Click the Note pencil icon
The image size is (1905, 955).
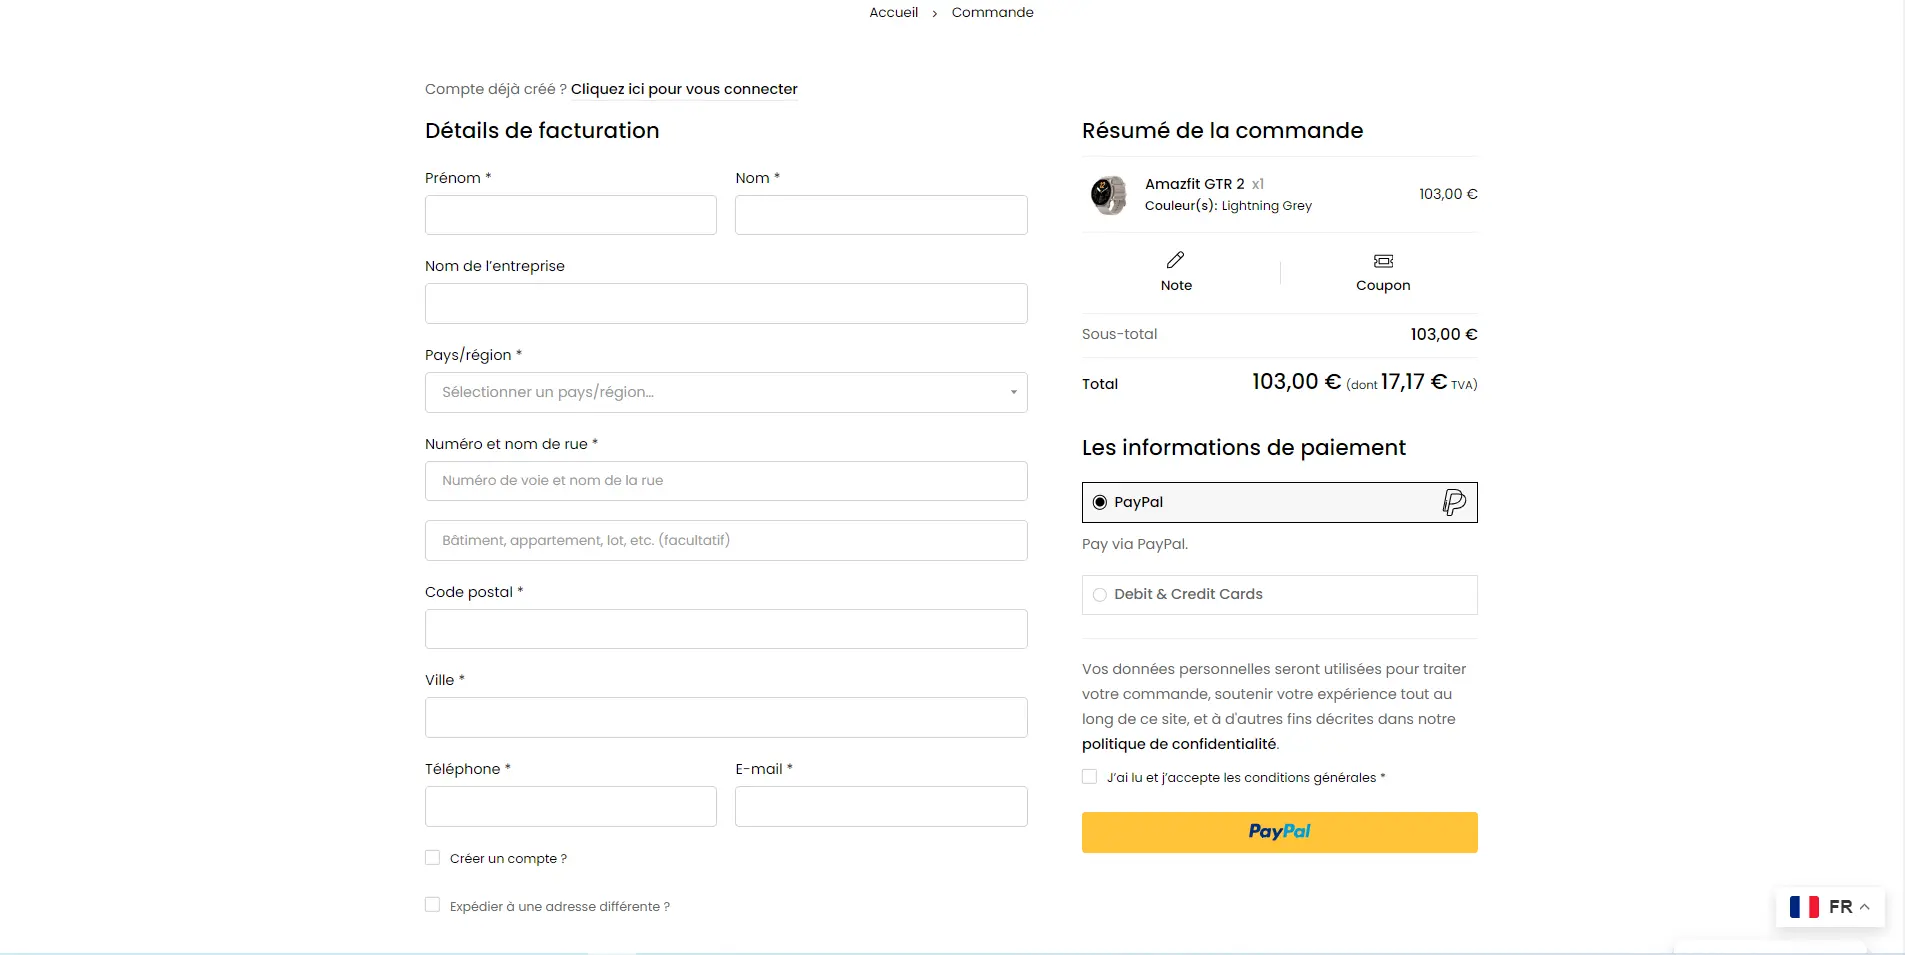(x=1175, y=260)
